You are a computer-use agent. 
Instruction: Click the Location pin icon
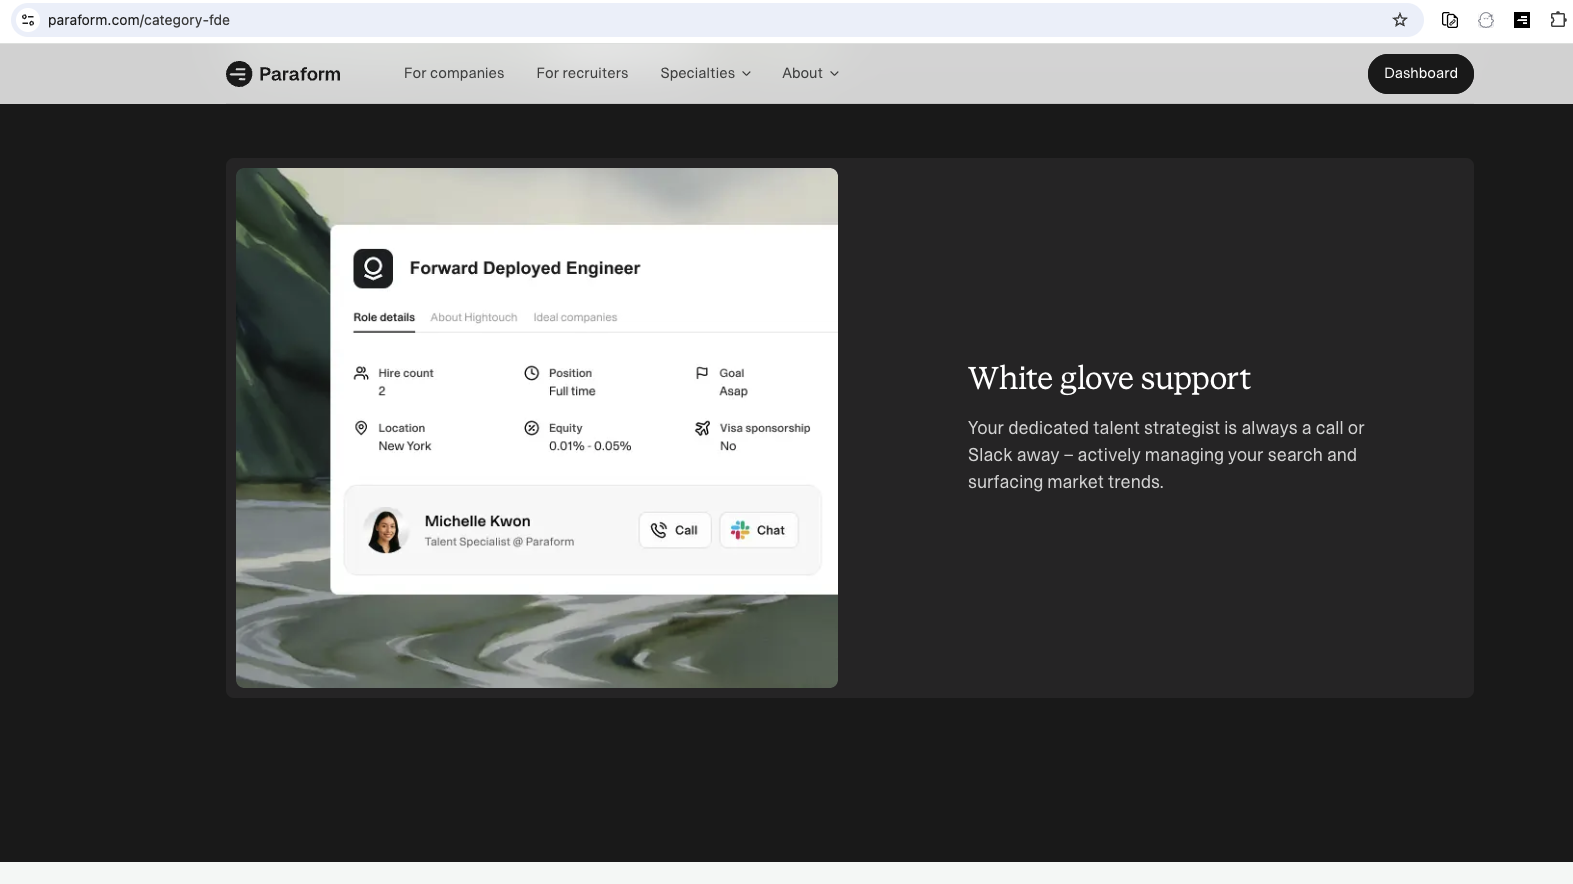click(x=361, y=428)
